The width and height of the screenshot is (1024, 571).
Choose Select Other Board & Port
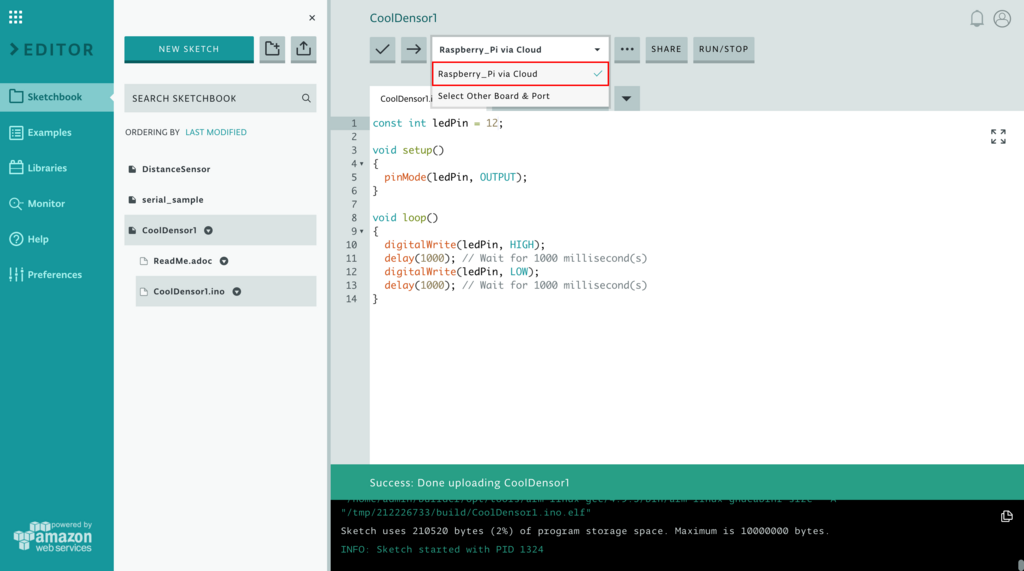[x=520, y=96]
